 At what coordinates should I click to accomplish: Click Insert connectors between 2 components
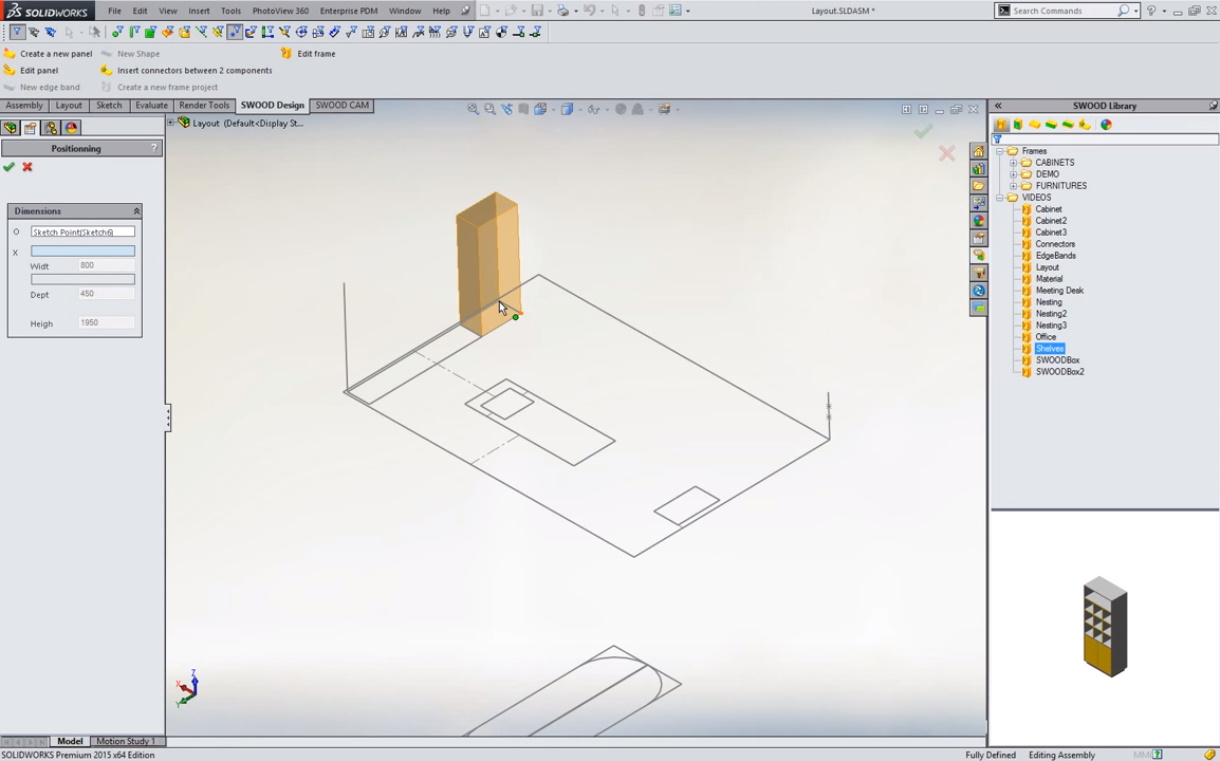(x=194, y=71)
